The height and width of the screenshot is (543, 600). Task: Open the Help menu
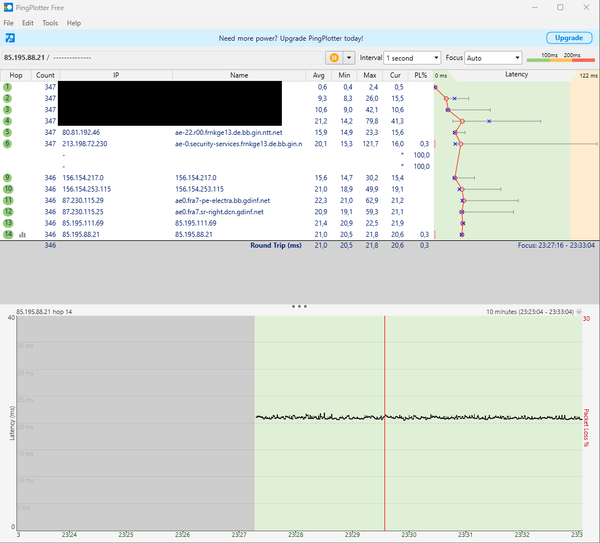[74, 23]
